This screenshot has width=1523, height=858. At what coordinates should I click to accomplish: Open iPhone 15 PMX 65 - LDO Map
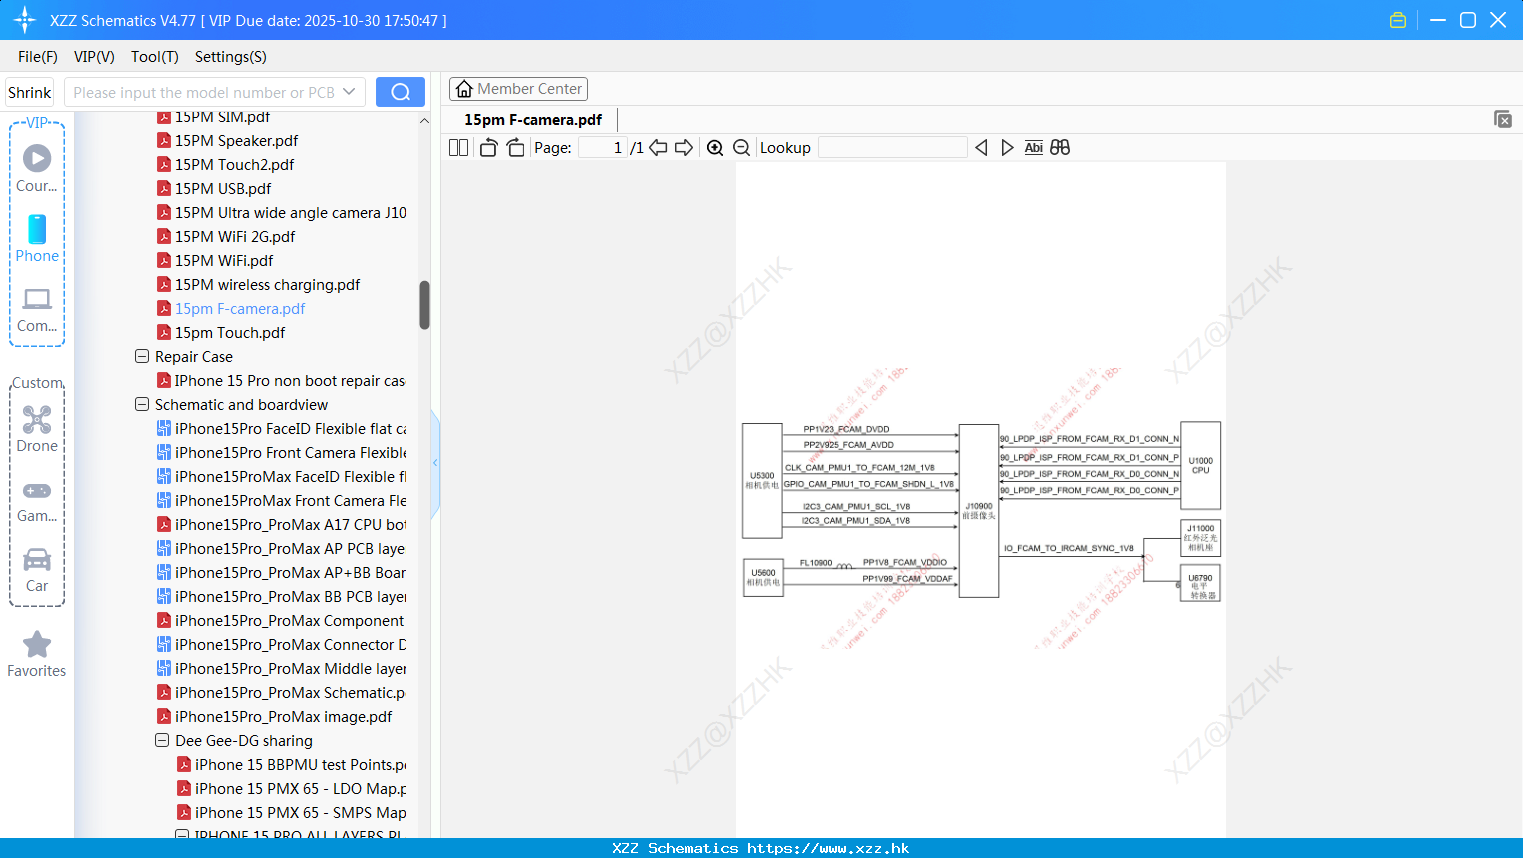(x=292, y=788)
